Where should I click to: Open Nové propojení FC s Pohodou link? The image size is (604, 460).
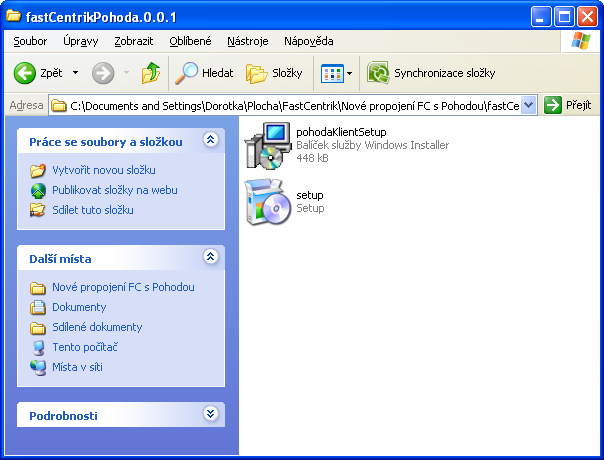123,287
